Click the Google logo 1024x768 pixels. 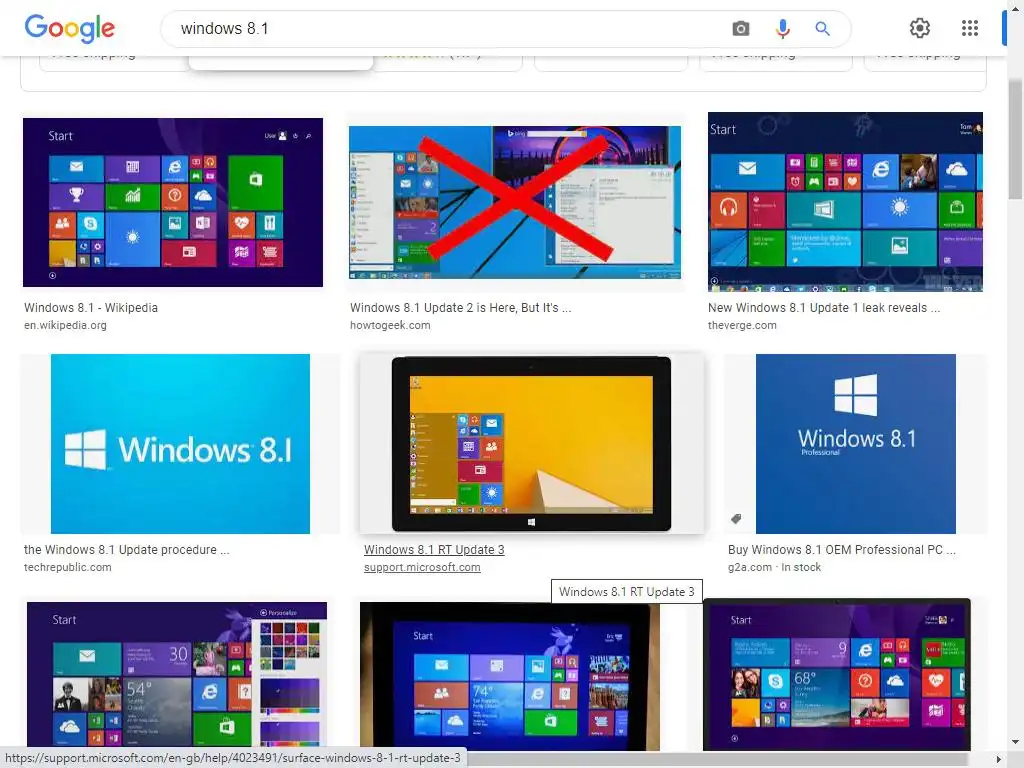click(x=69, y=28)
